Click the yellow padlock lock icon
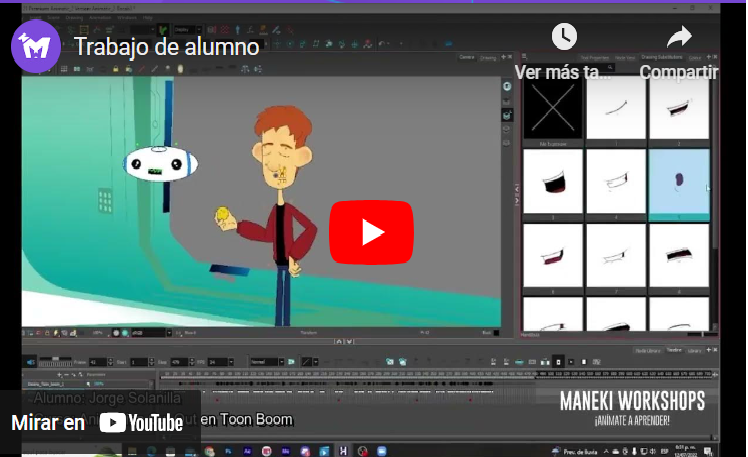Screen dimensions: 748x457 (x=115, y=69)
